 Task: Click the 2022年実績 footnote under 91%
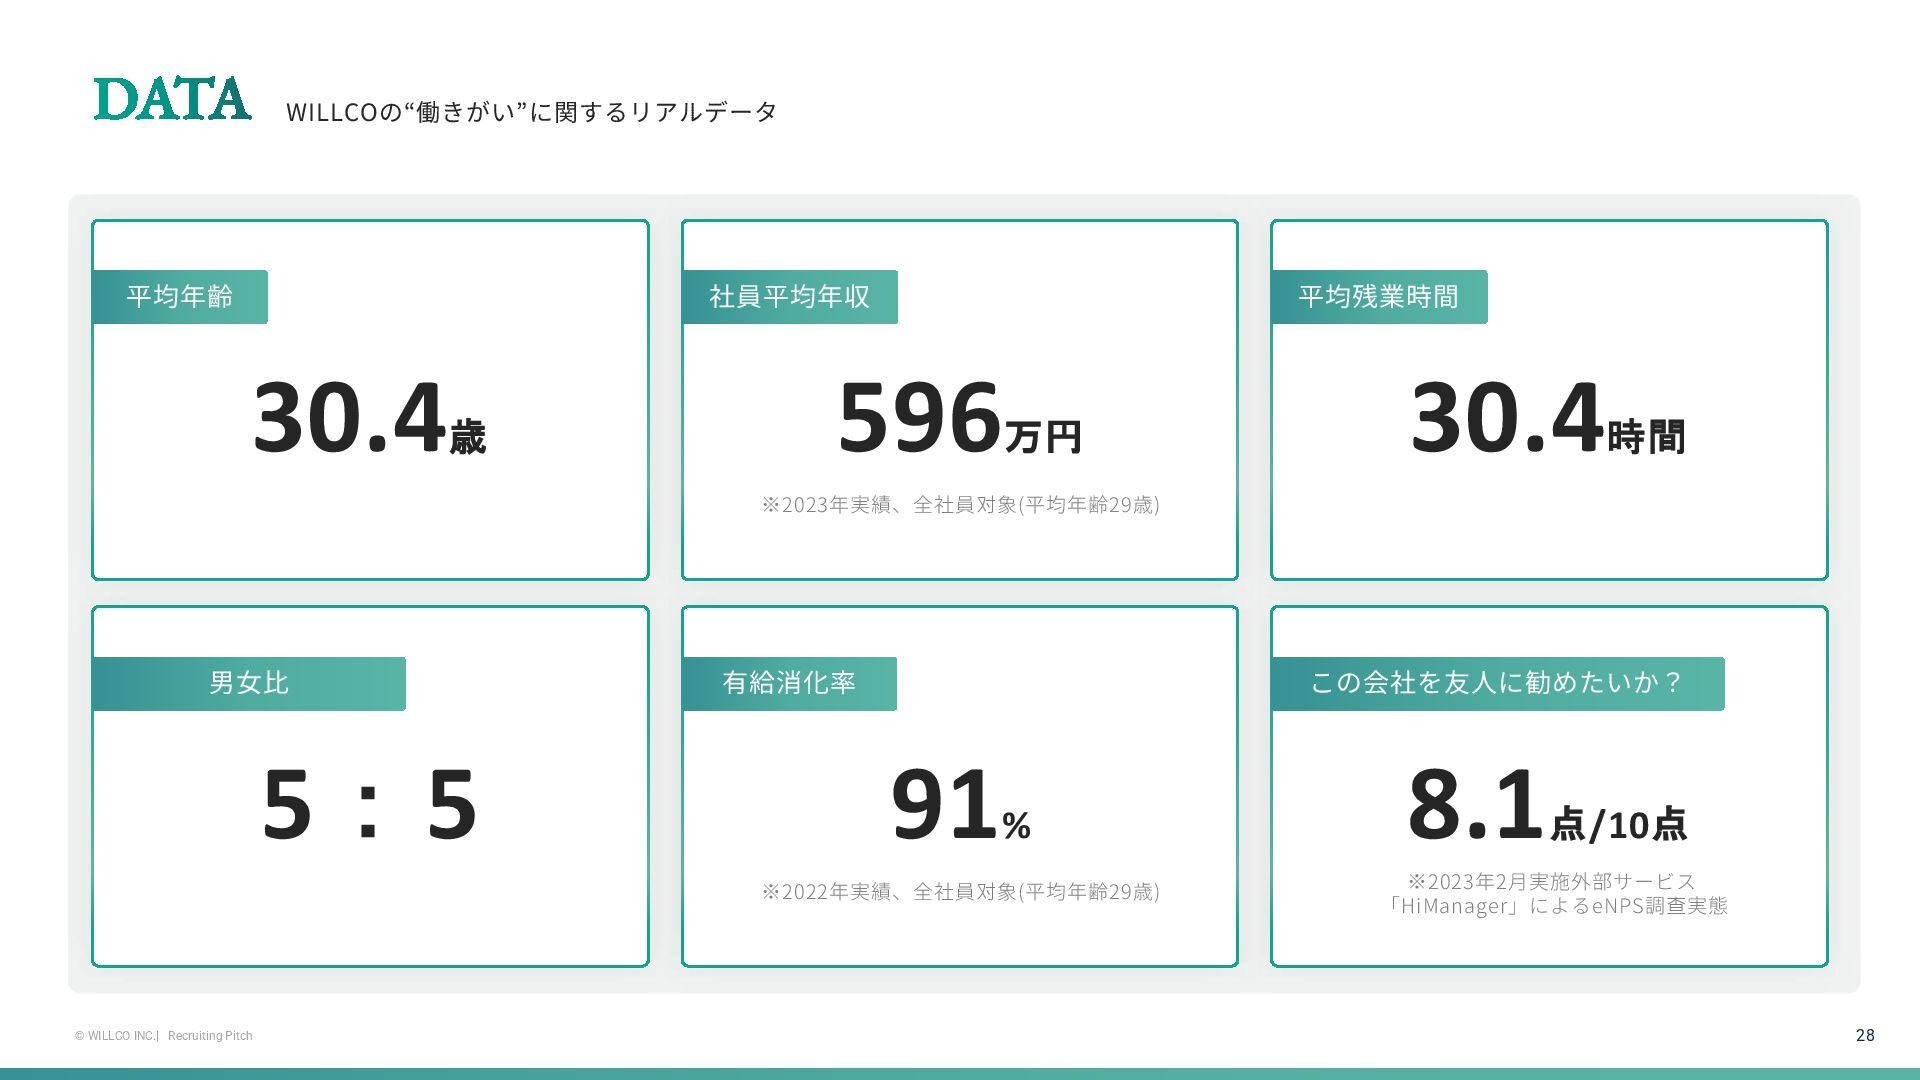960,892
